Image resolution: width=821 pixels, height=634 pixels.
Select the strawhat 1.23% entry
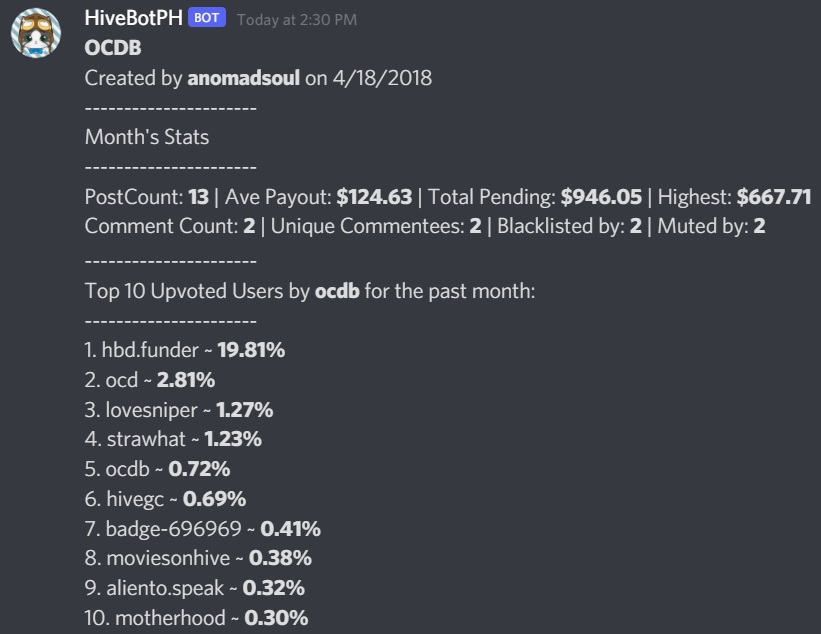(173, 439)
